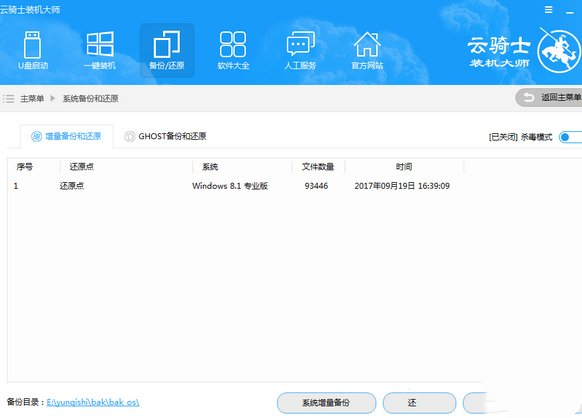The width and height of the screenshot is (582, 418).
Task: Click the timestamp 2017年09月19日 16:39:09
Action: (x=402, y=186)
